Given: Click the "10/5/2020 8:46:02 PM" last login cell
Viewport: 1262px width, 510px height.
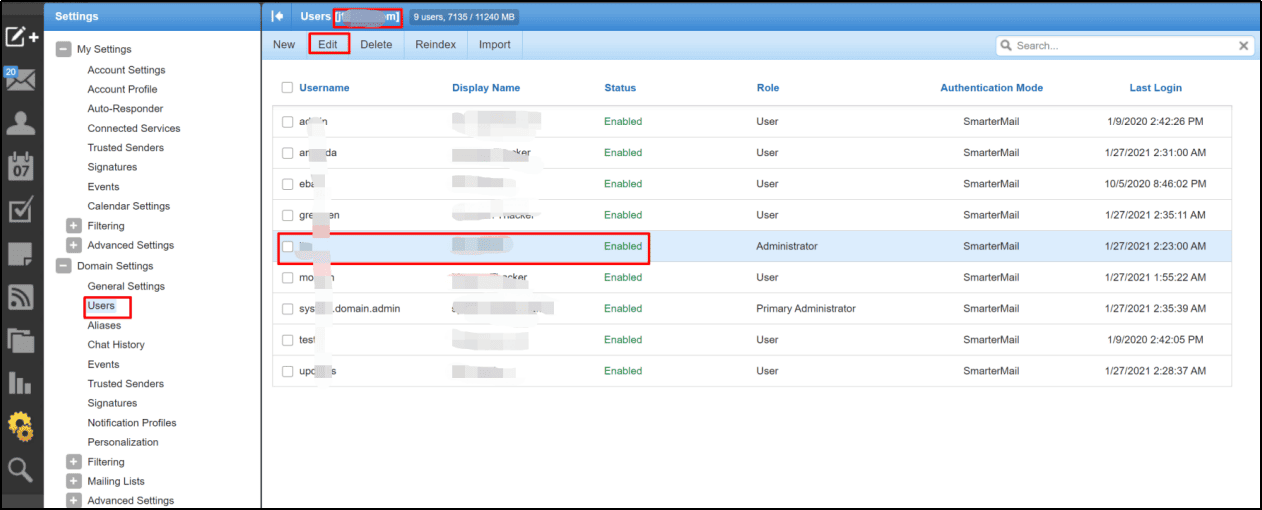Looking at the screenshot, I should pos(1155,184).
